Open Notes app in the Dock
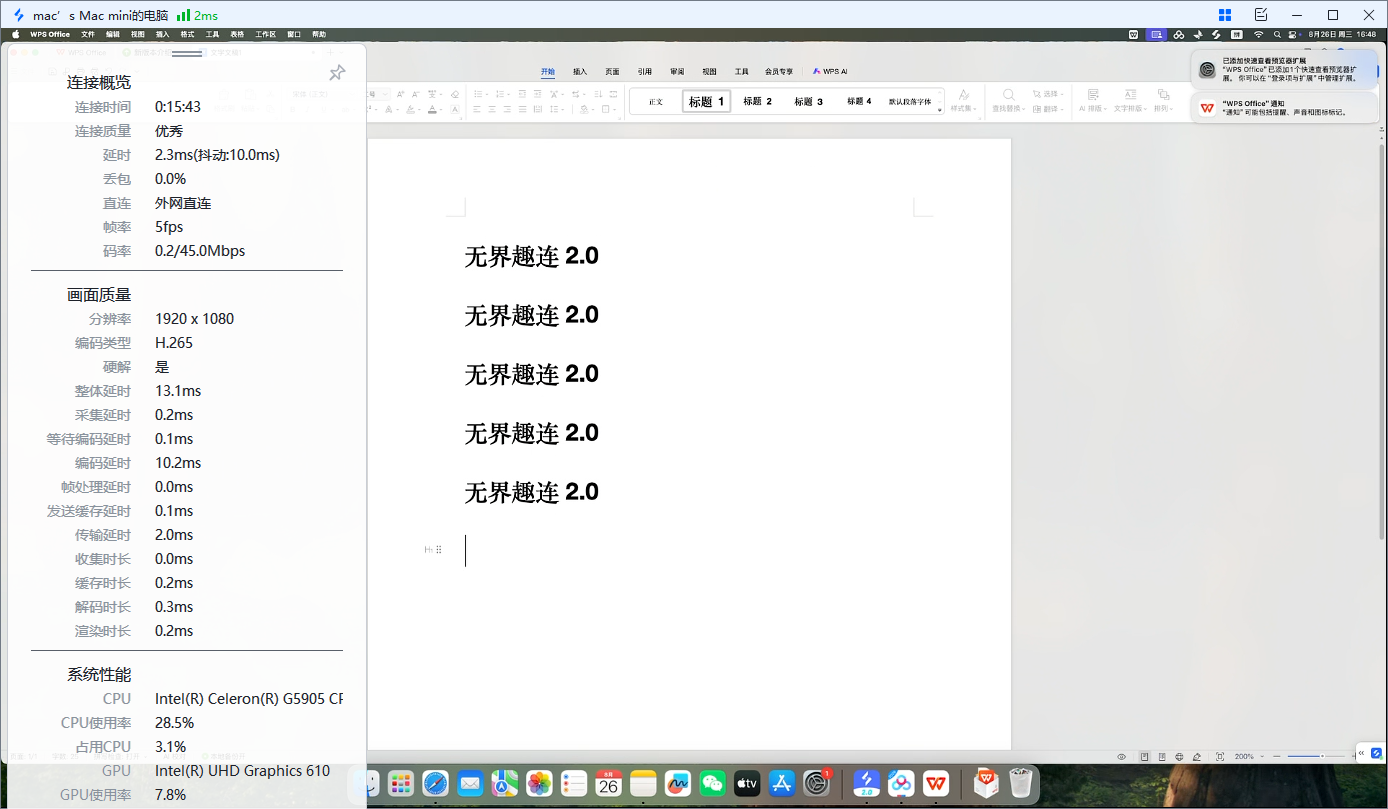Screen dimensions: 1388x809 pos(643,783)
